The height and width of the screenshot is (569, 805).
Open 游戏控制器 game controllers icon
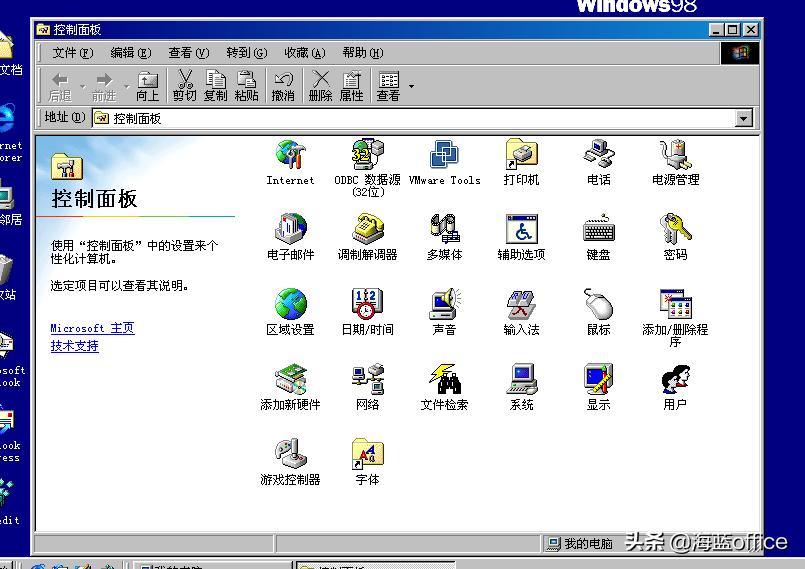291,462
